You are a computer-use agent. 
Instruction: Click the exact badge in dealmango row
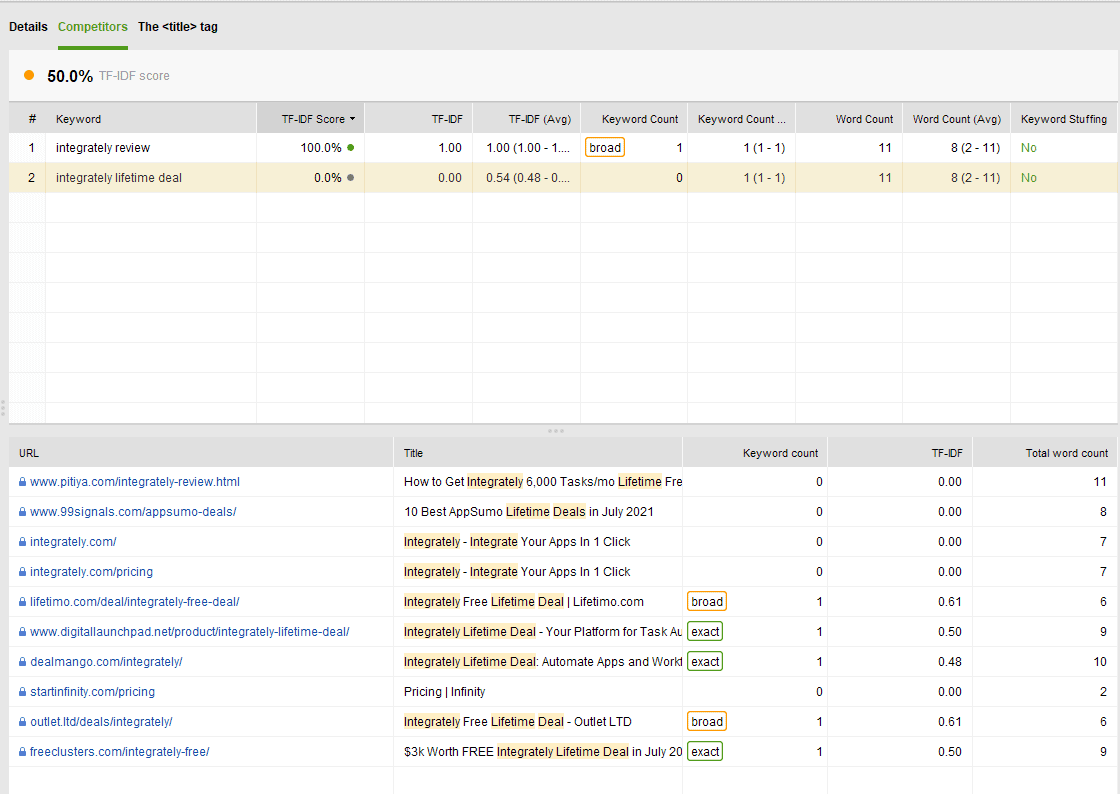click(x=705, y=662)
